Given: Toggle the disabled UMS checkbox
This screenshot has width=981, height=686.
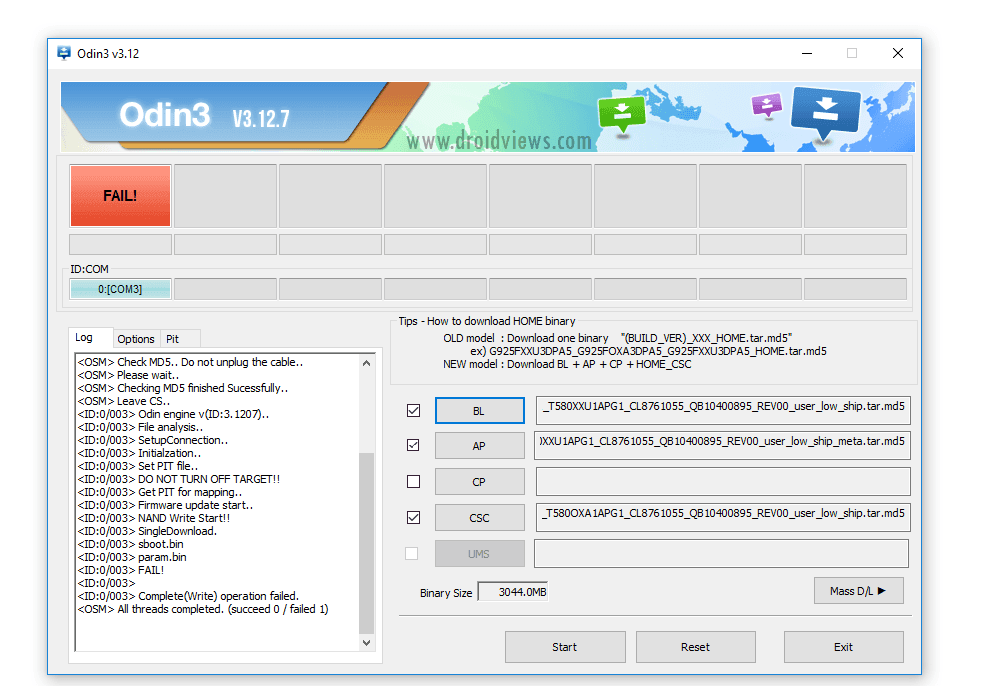Looking at the screenshot, I should pyautogui.click(x=412, y=553).
